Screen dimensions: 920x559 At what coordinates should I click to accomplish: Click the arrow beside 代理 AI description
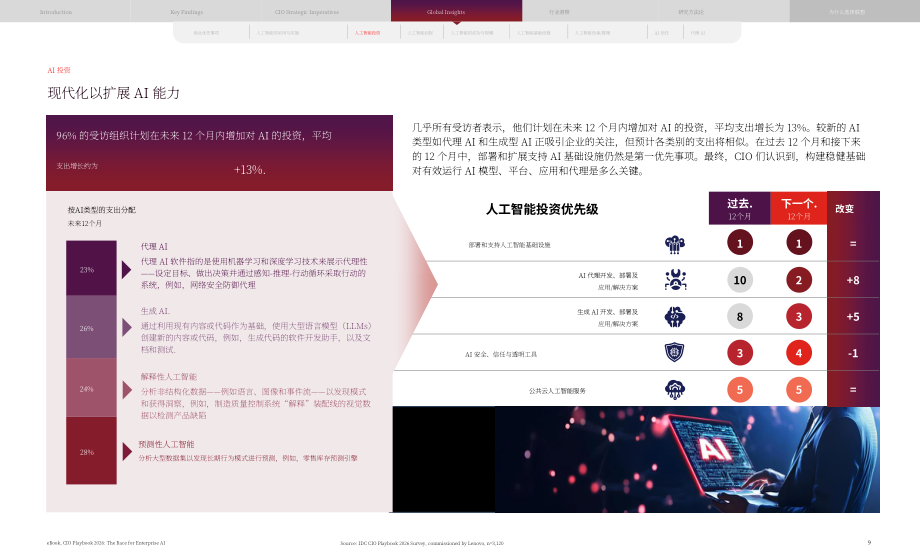126,270
